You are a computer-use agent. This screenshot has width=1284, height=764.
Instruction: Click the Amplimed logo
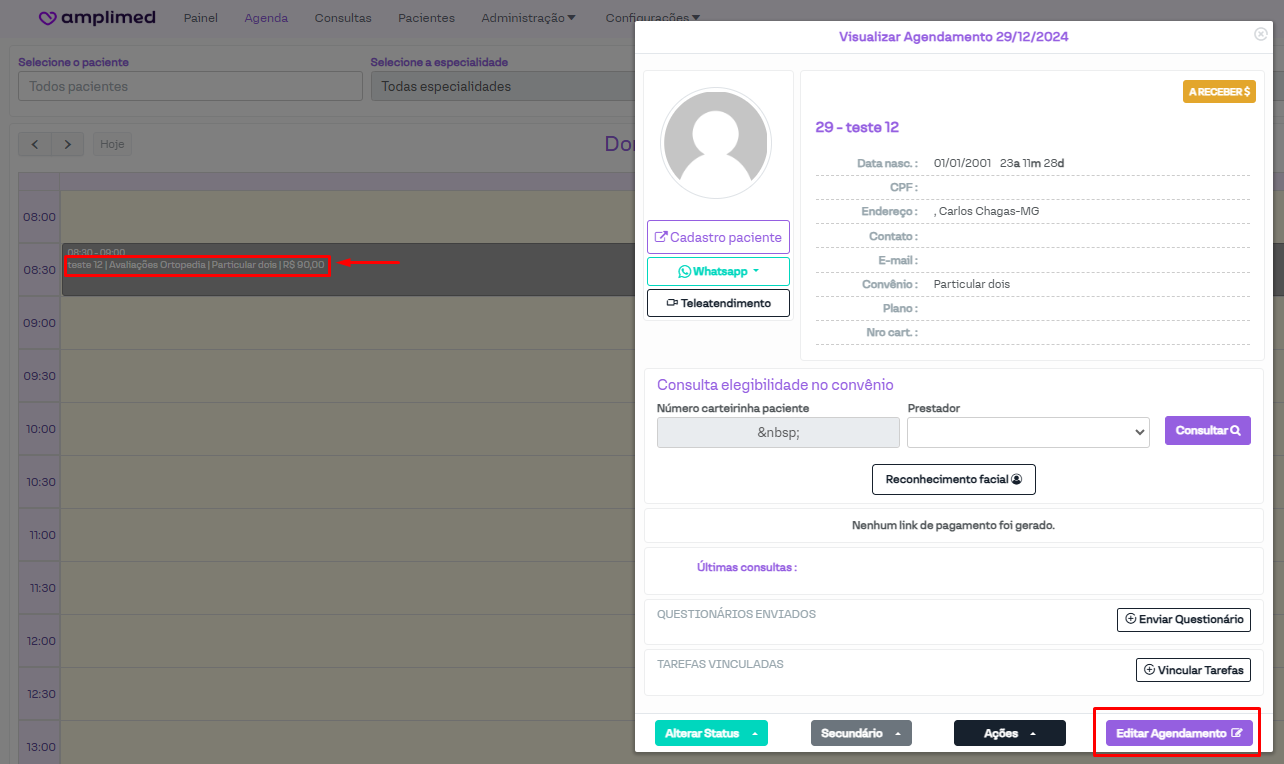coord(96,18)
